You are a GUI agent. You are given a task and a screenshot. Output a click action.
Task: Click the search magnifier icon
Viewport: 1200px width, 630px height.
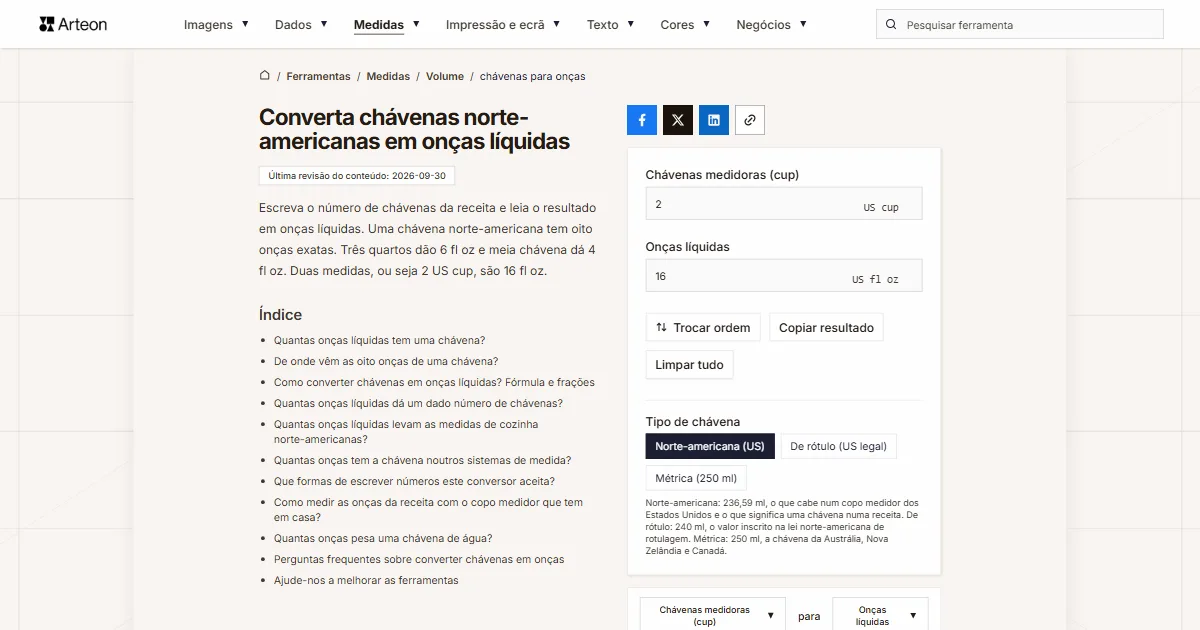tap(892, 25)
